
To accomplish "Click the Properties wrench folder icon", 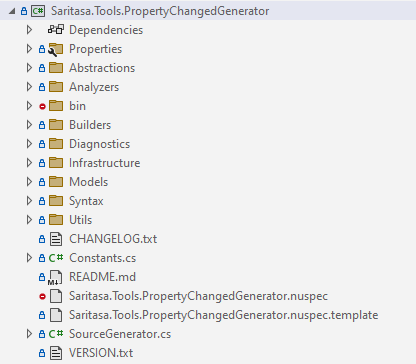I will tap(55, 50).
